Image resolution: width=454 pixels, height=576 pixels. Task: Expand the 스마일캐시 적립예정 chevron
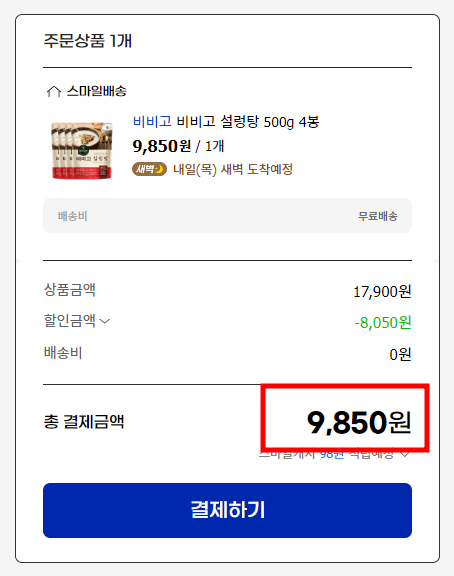click(405, 454)
